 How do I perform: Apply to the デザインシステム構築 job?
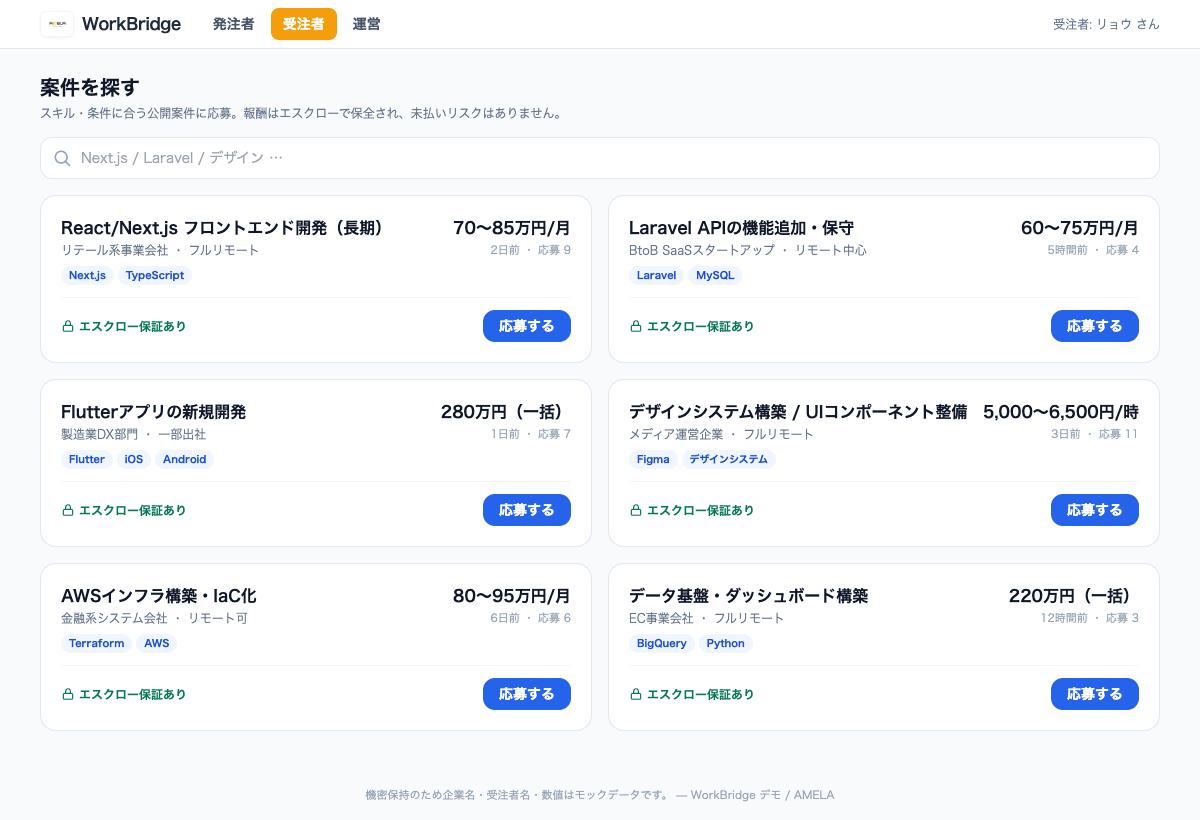(x=1095, y=510)
